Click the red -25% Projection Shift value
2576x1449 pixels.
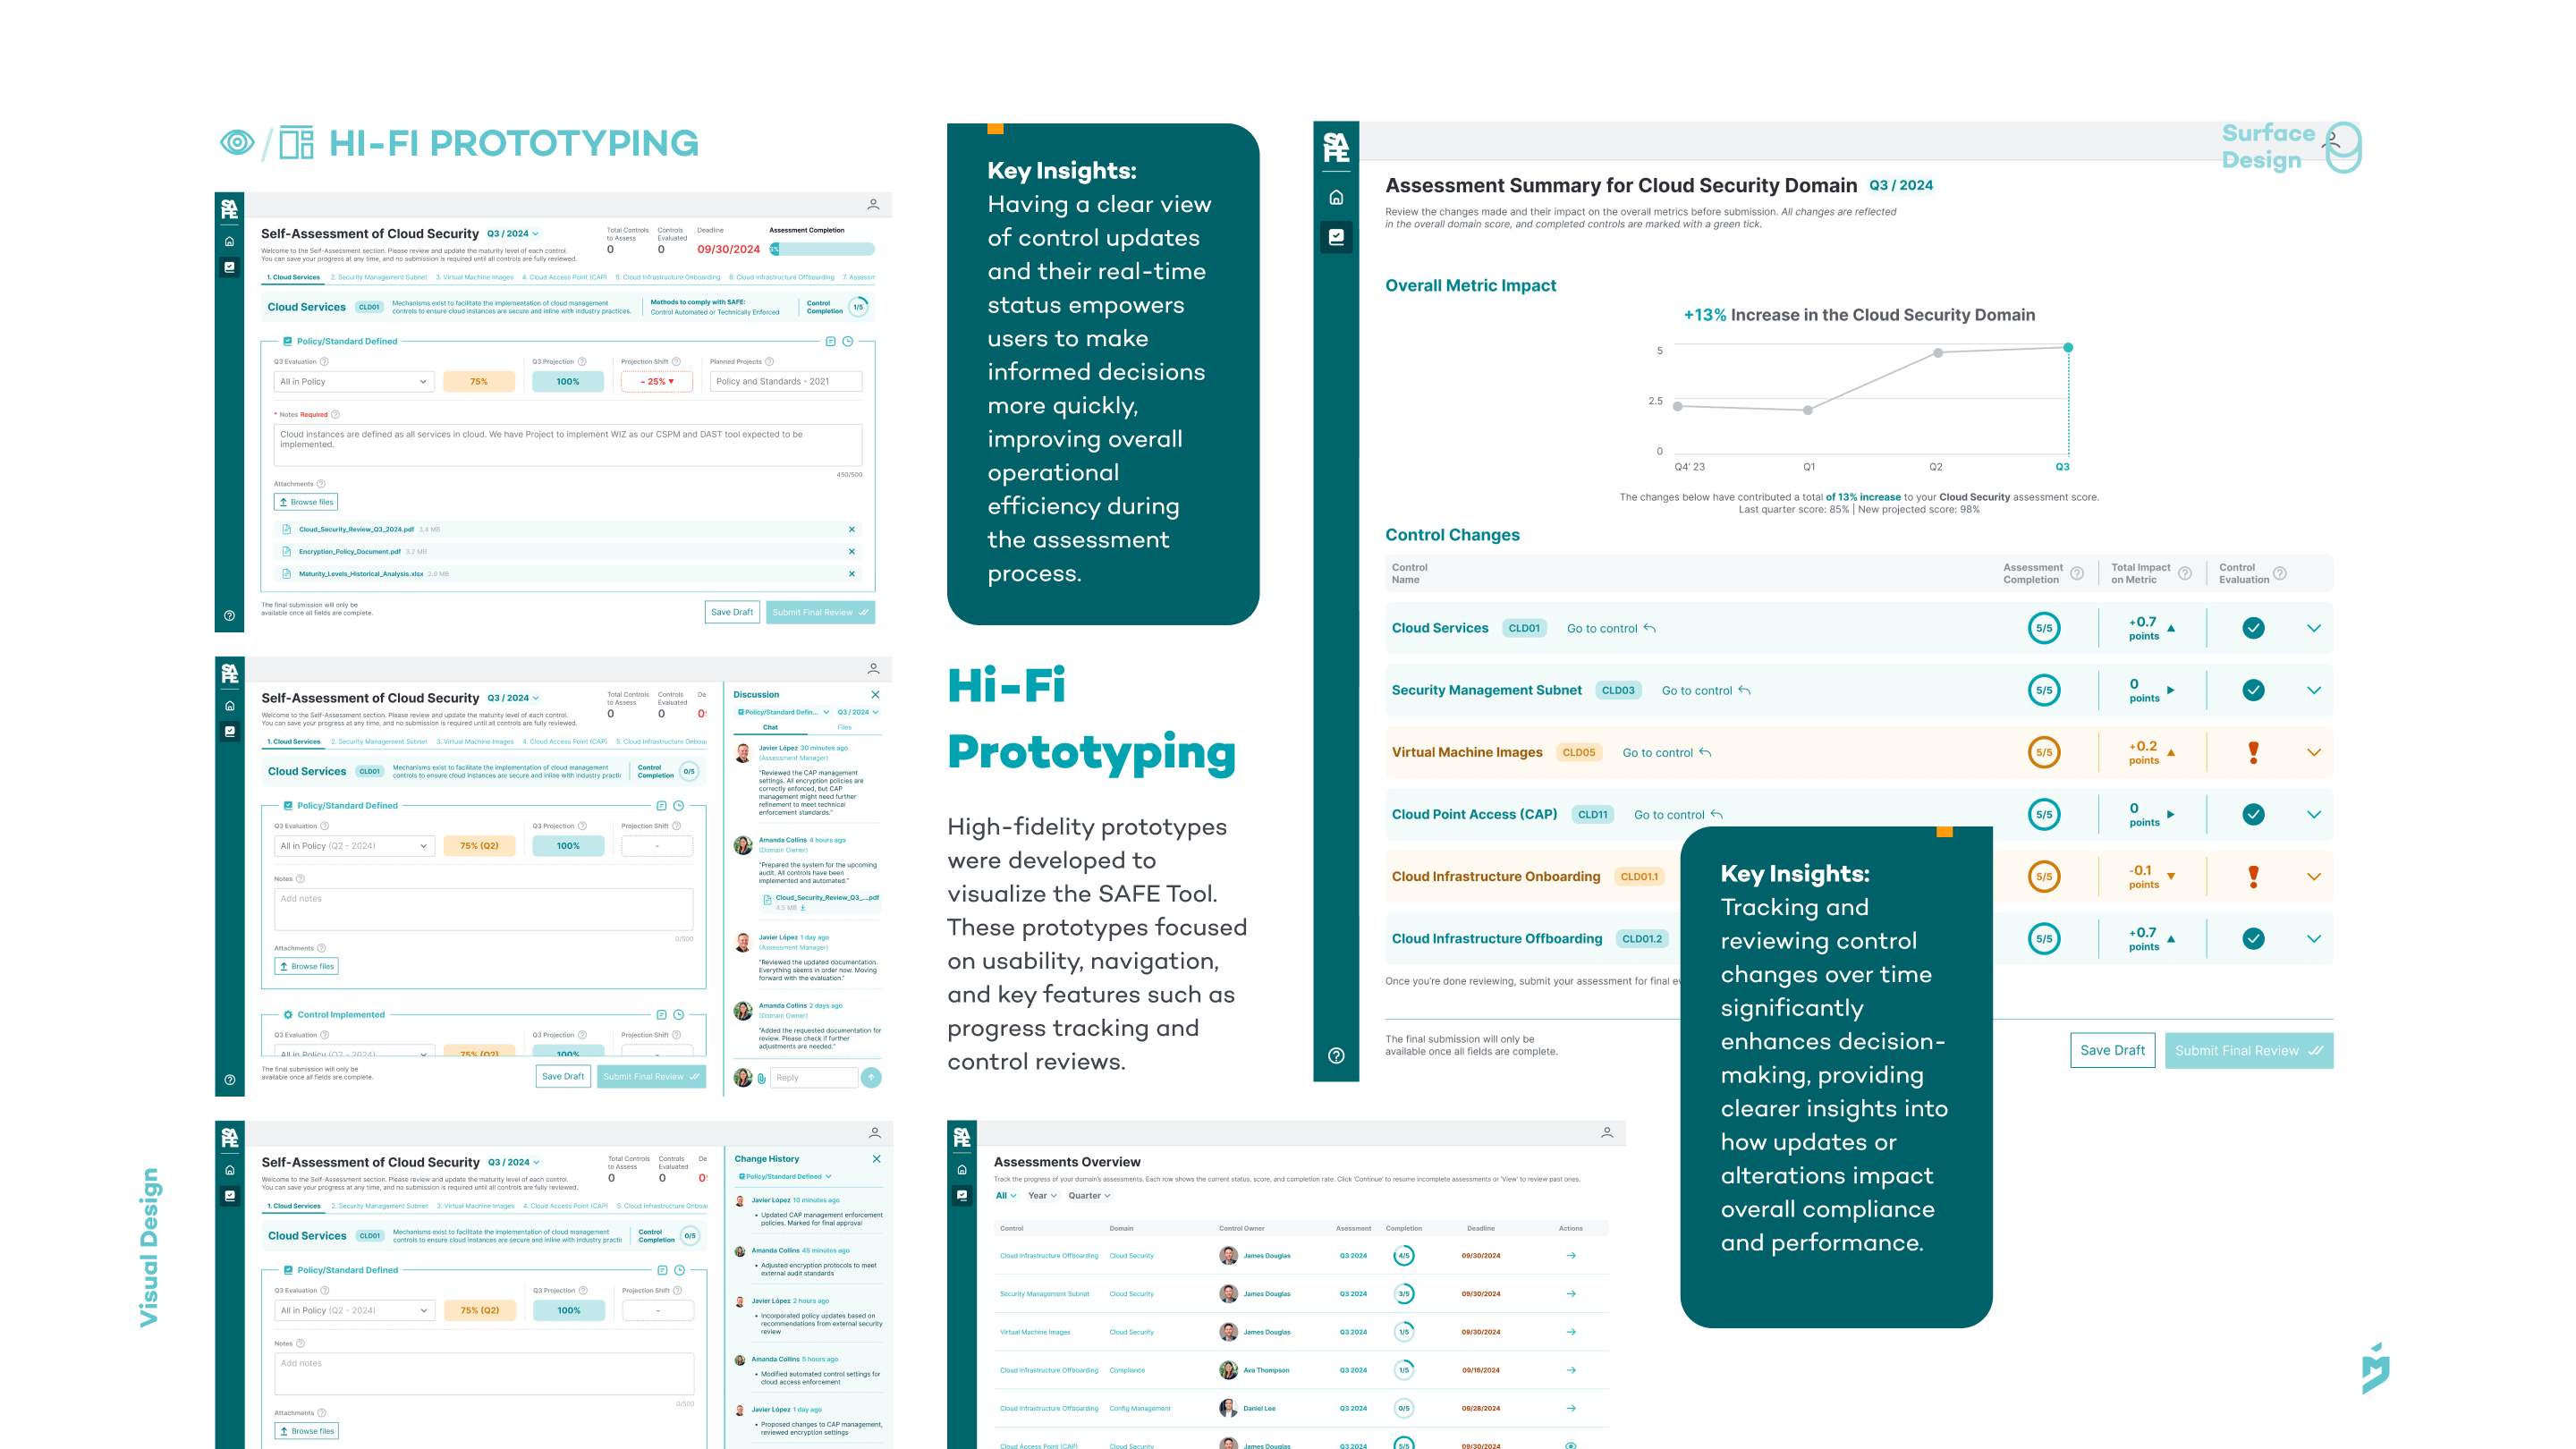[657, 381]
